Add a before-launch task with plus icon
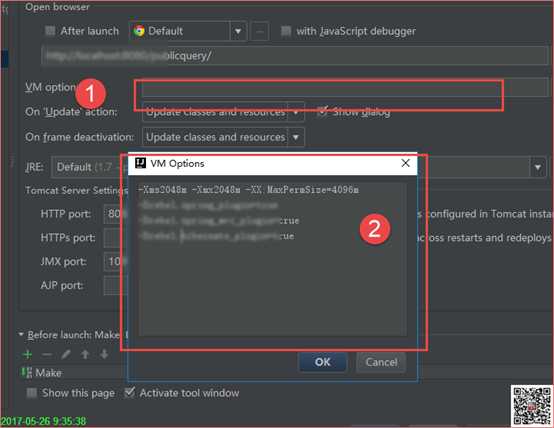 28,354
